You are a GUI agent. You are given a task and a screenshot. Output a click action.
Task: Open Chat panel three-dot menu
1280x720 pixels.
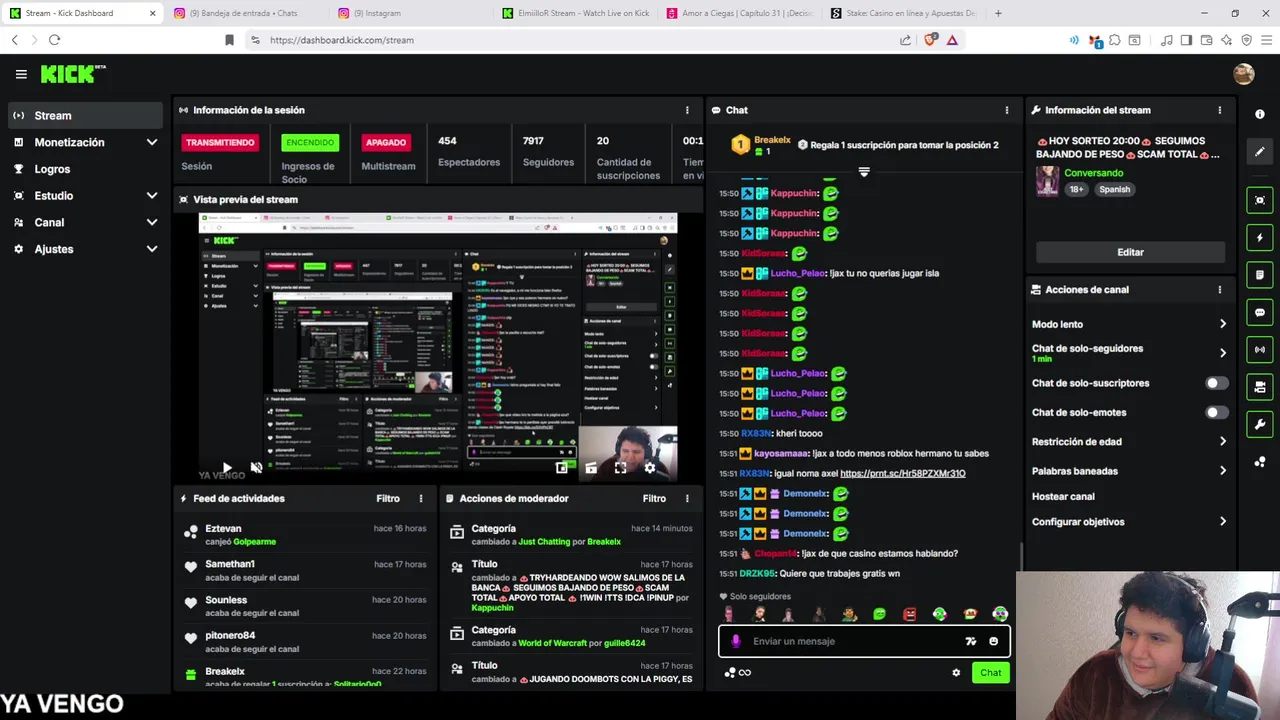(1007, 110)
